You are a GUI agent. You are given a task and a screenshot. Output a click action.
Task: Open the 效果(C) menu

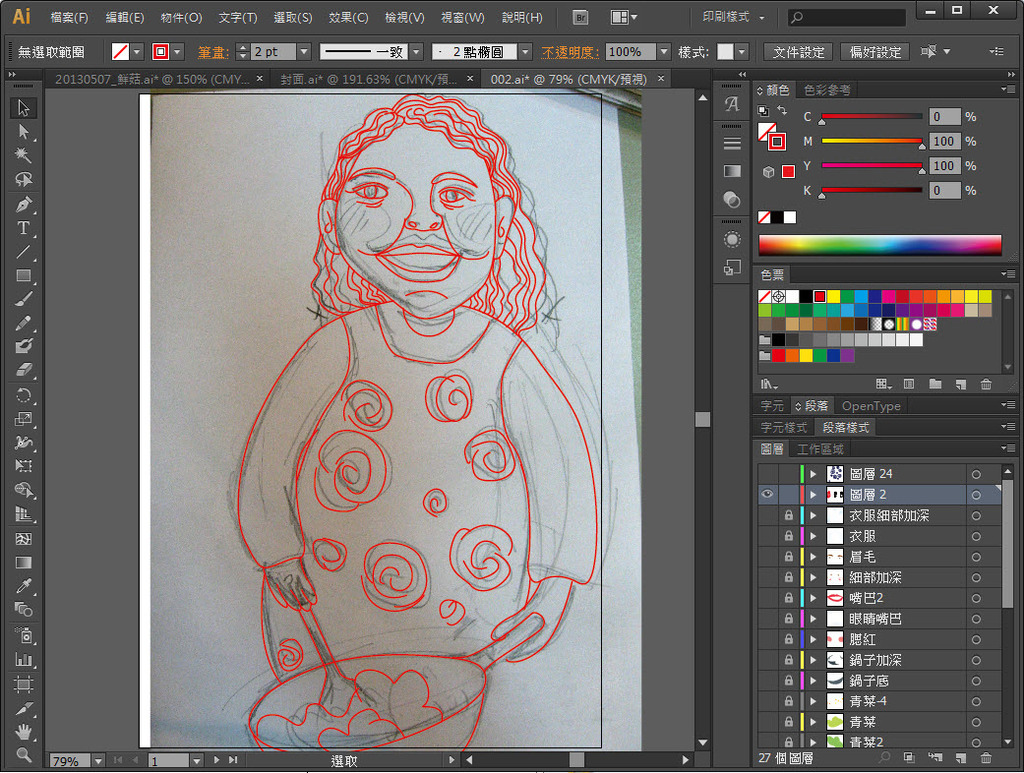[x=348, y=18]
